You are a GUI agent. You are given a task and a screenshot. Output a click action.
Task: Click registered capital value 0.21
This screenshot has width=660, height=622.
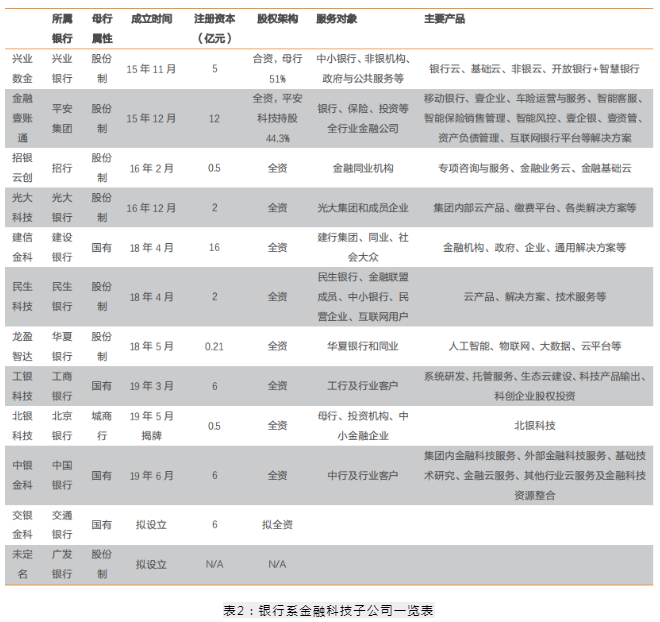[214, 347]
